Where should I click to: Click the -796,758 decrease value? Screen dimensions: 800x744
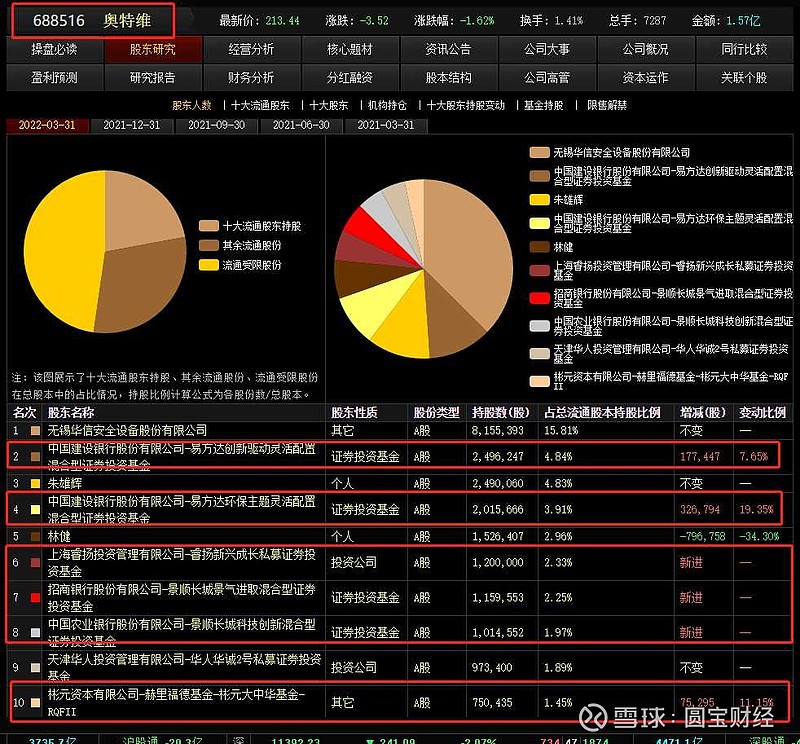tap(703, 536)
